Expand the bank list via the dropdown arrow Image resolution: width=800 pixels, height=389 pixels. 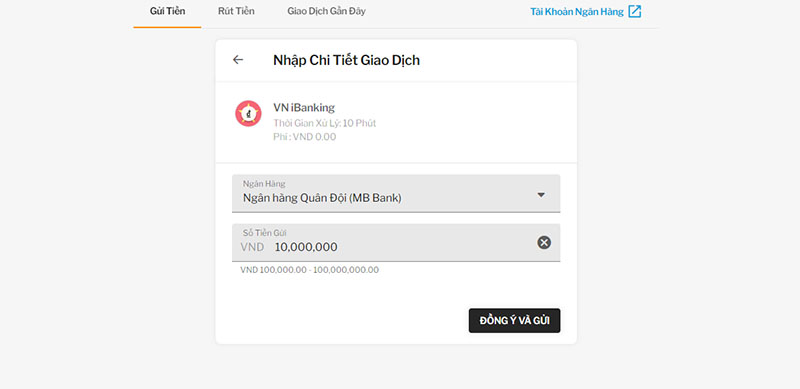(541, 194)
